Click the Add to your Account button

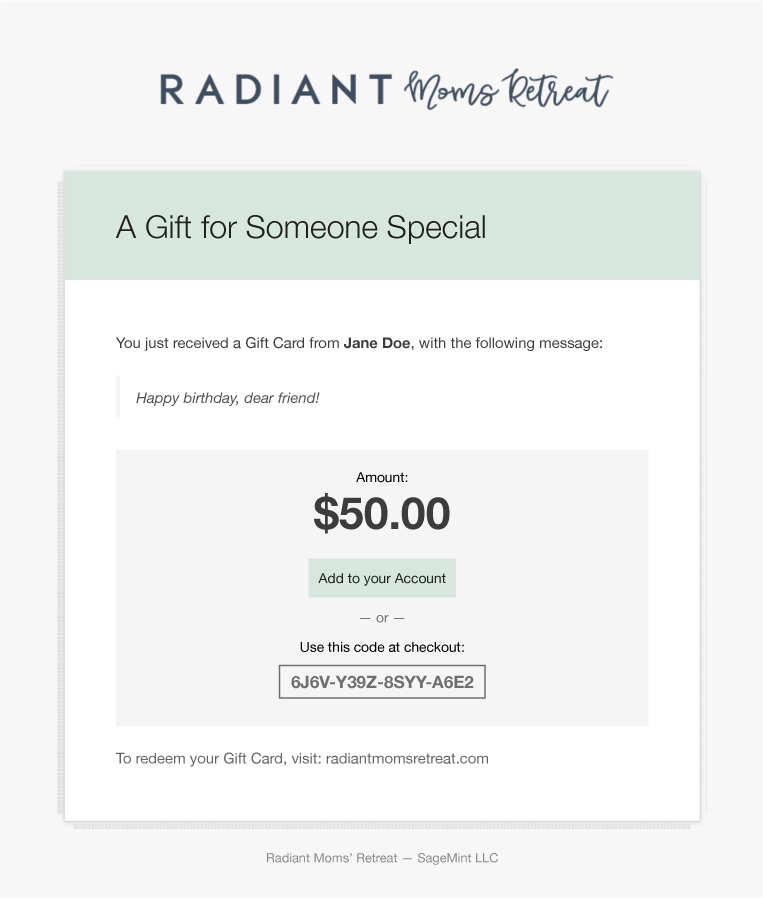click(382, 578)
